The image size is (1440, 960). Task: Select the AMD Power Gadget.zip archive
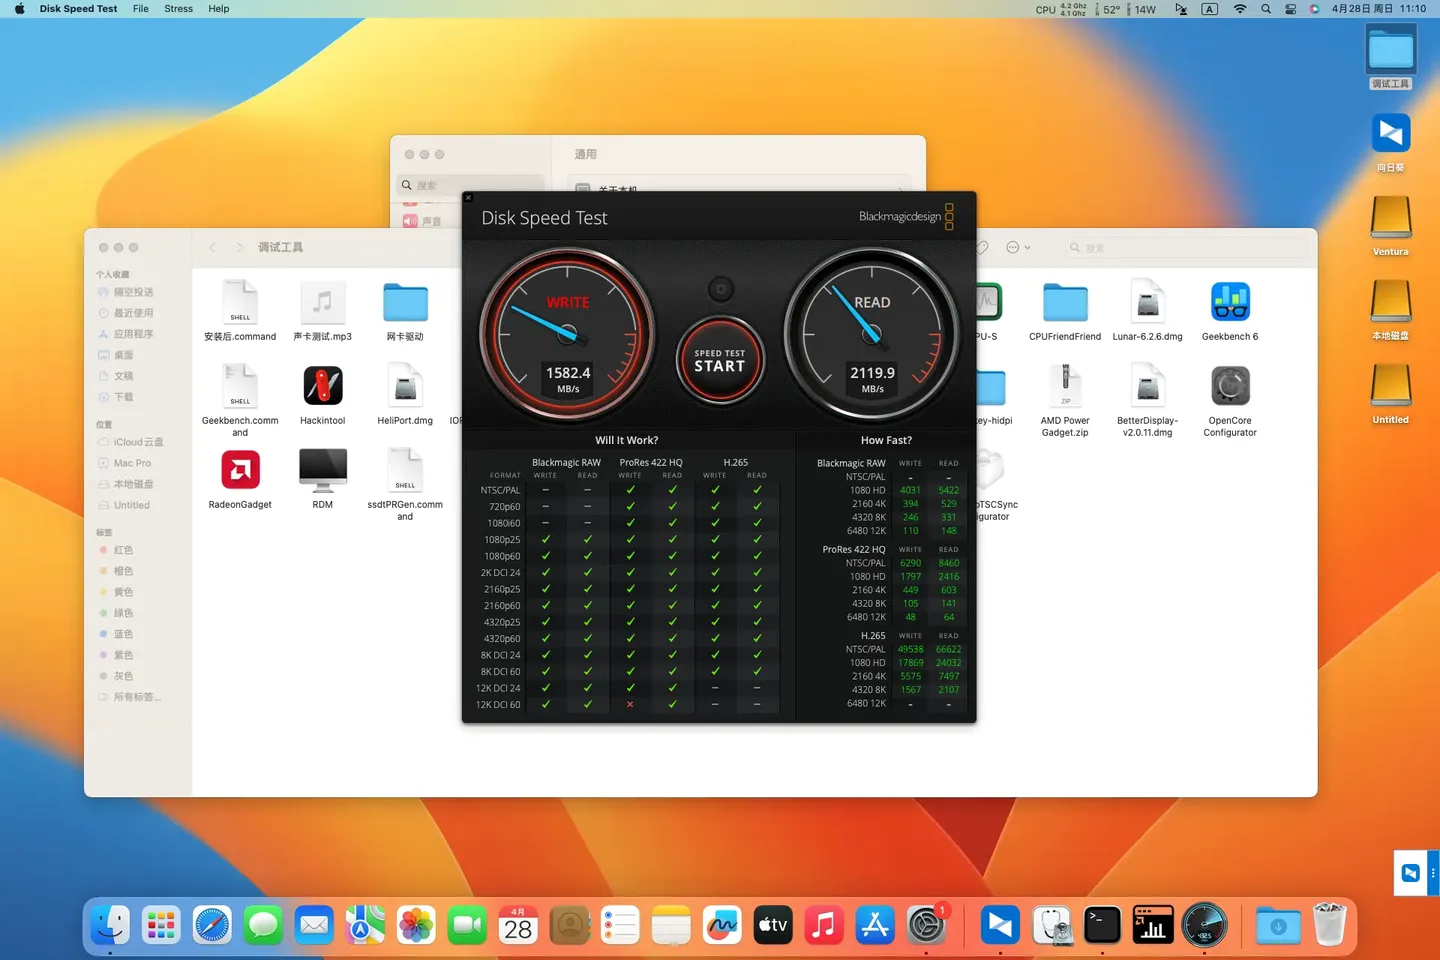pyautogui.click(x=1064, y=384)
